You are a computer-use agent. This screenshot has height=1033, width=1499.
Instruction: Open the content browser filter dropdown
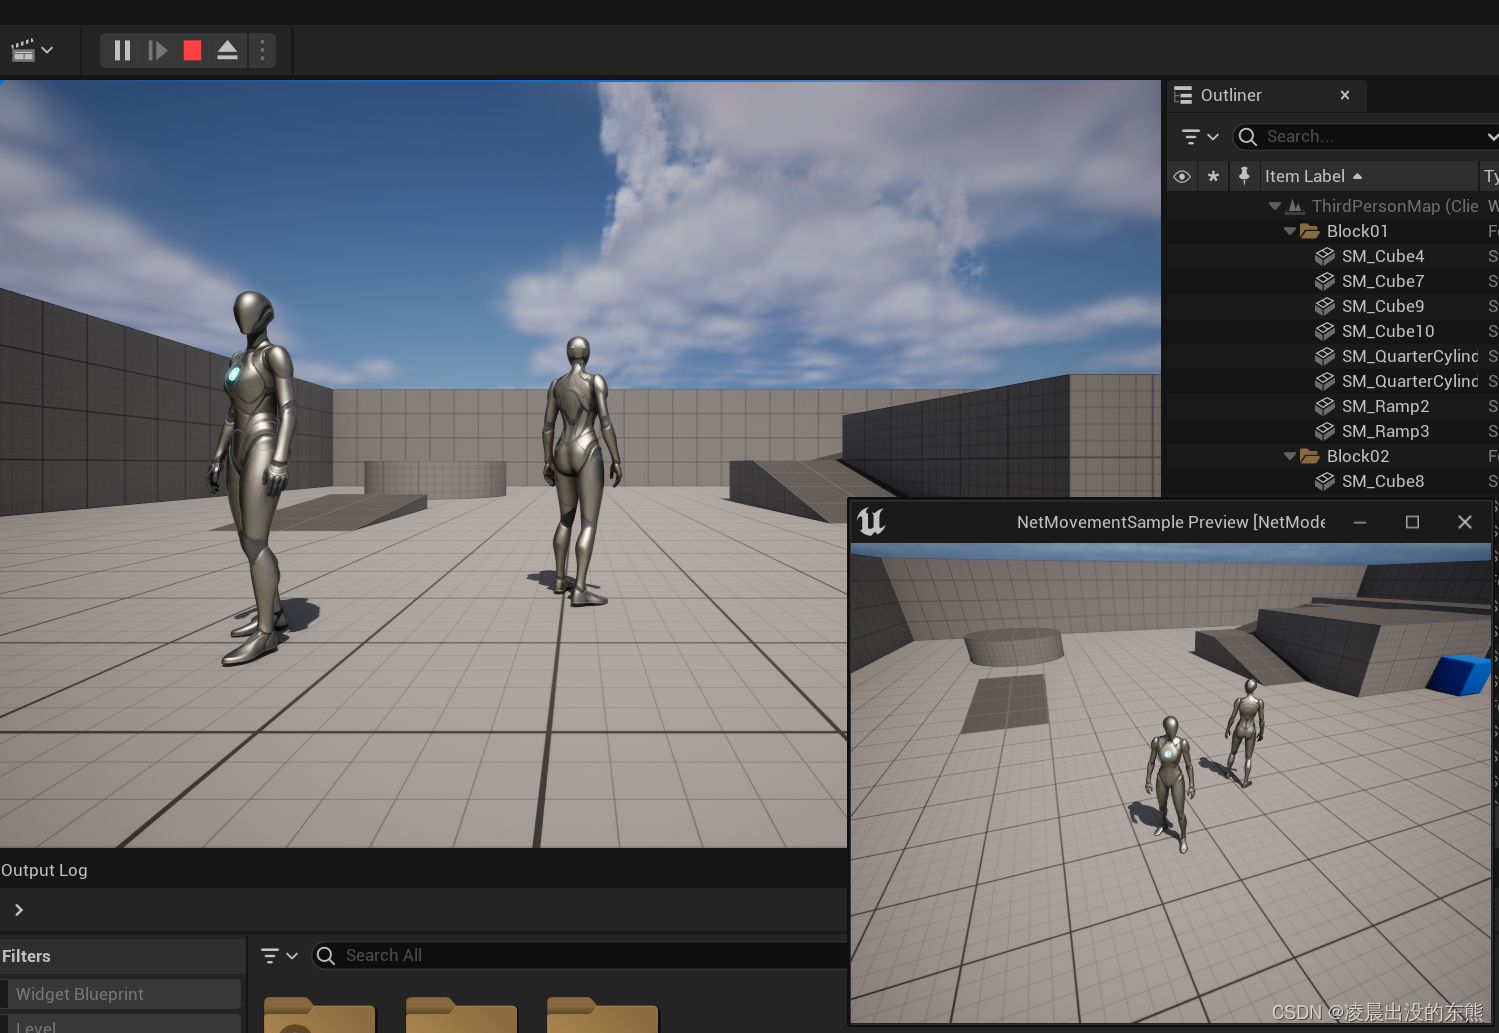click(x=279, y=956)
